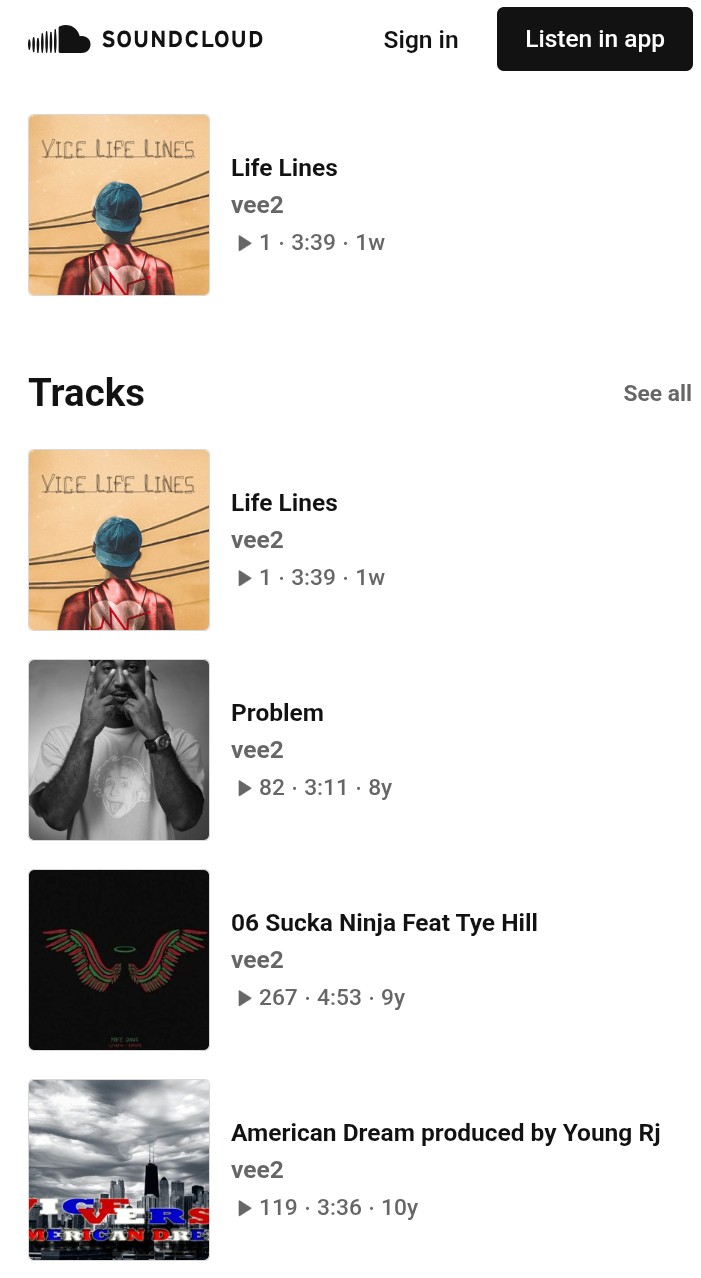Screen dimensions: 701x1278
Task: Select Life Lines cover in Tracks list
Action: click(119, 540)
